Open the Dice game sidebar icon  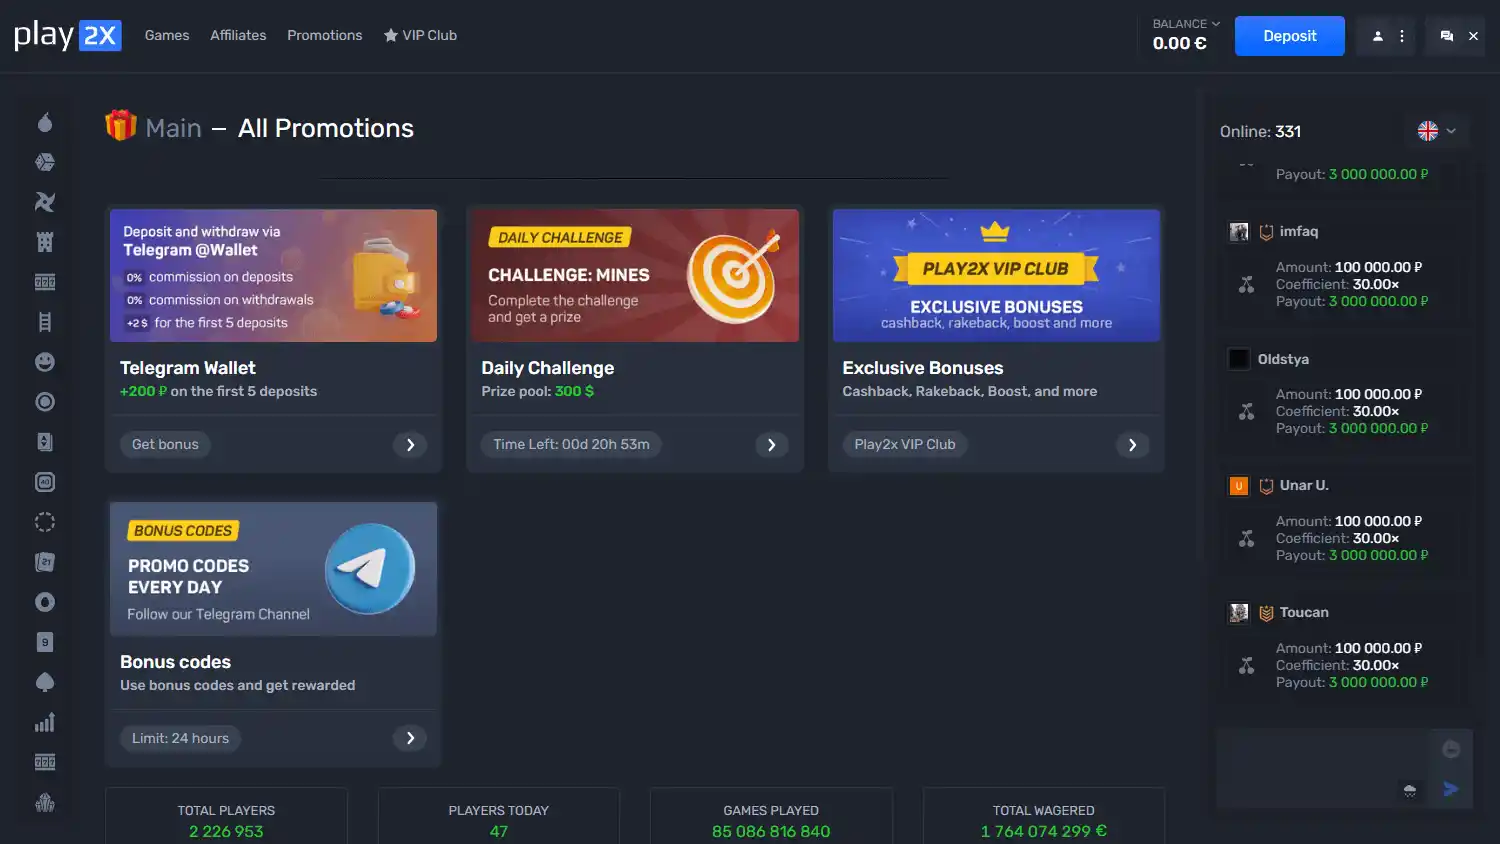45,162
